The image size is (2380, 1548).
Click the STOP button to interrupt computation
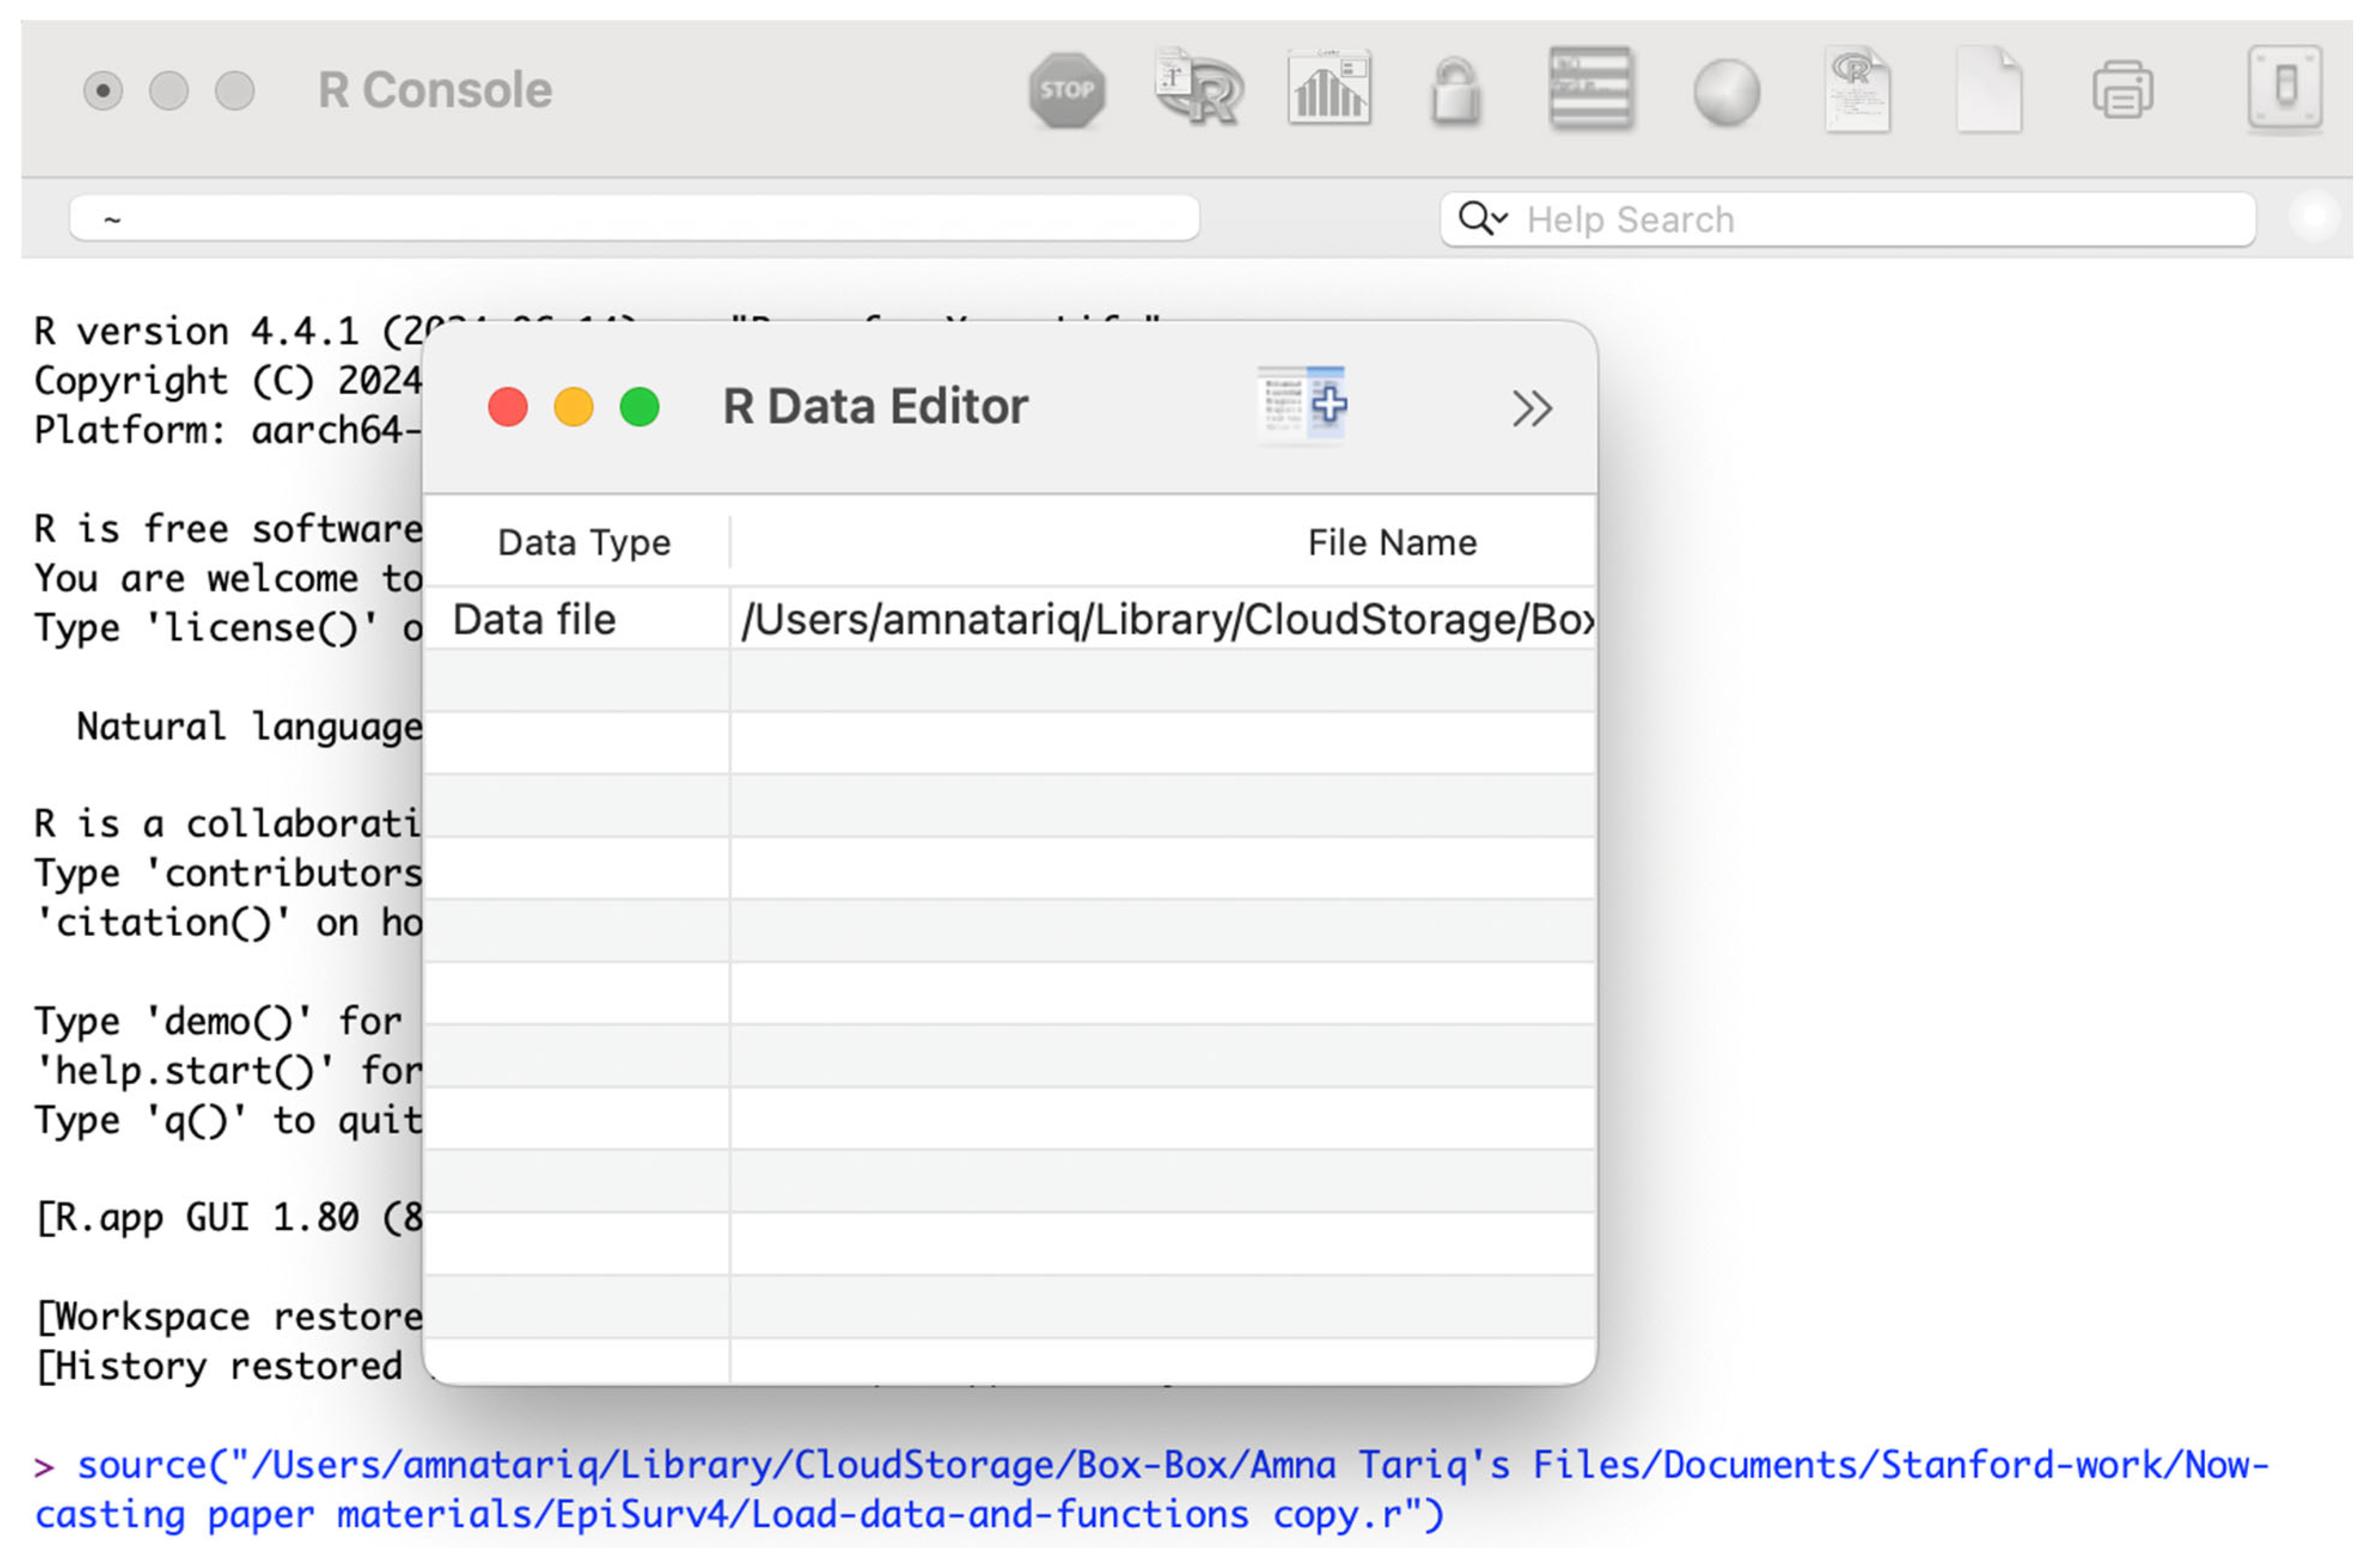1066,90
